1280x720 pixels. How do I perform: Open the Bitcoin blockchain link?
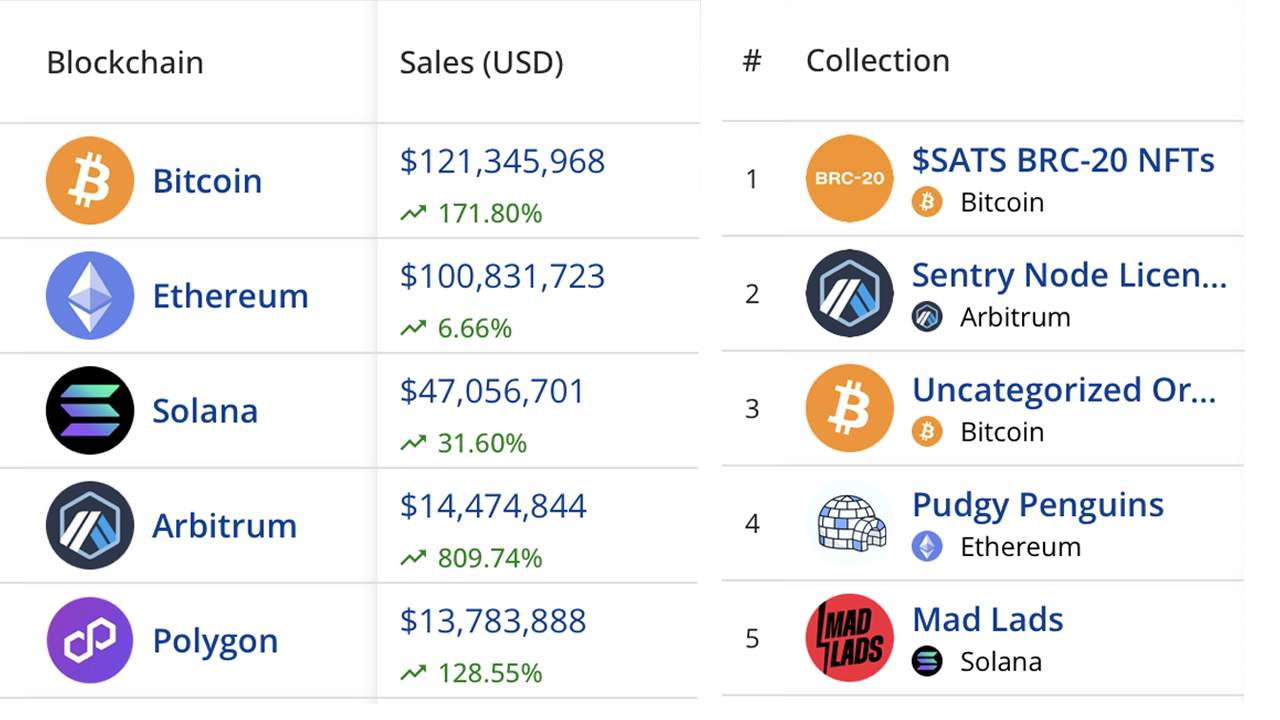point(207,181)
